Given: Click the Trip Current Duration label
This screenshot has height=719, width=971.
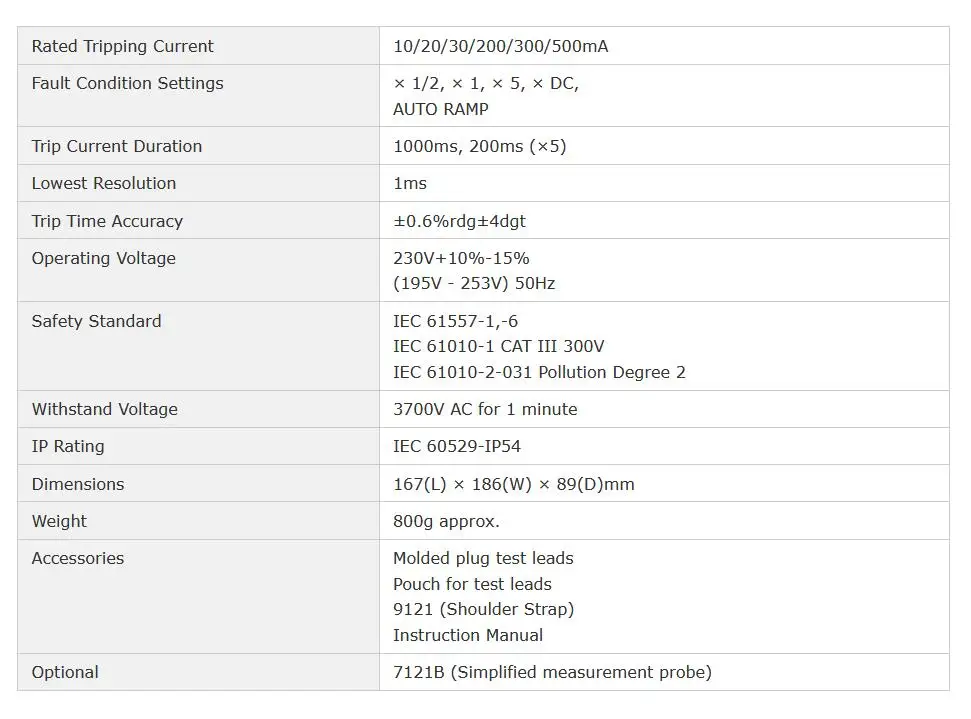Looking at the screenshot, I should tap(117, 146).
